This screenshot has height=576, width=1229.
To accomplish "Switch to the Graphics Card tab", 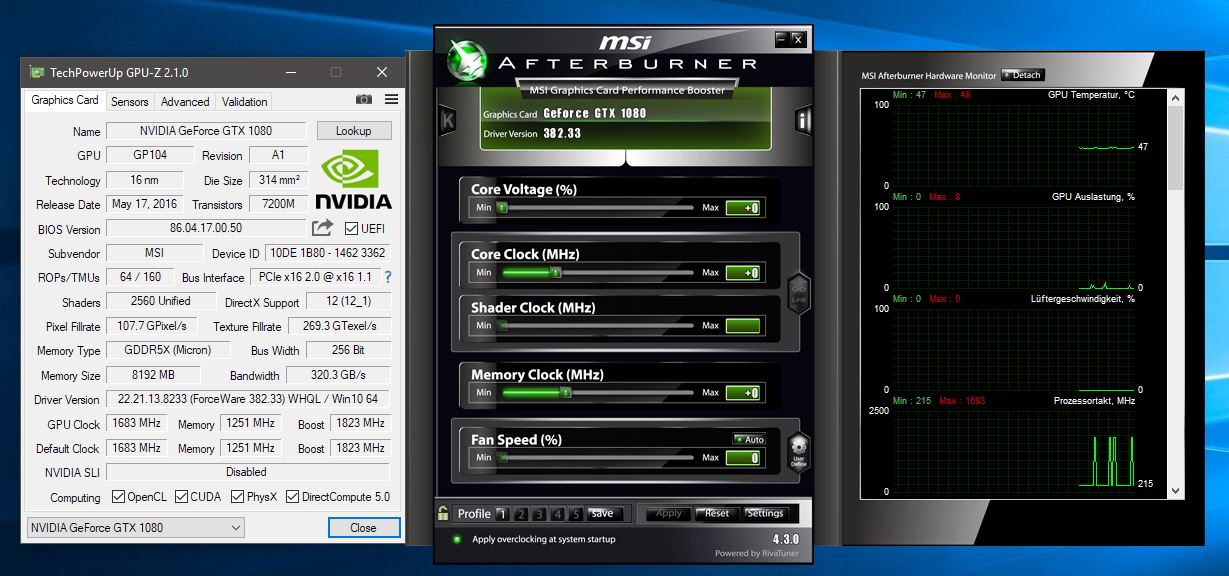I will coord(65,100).
